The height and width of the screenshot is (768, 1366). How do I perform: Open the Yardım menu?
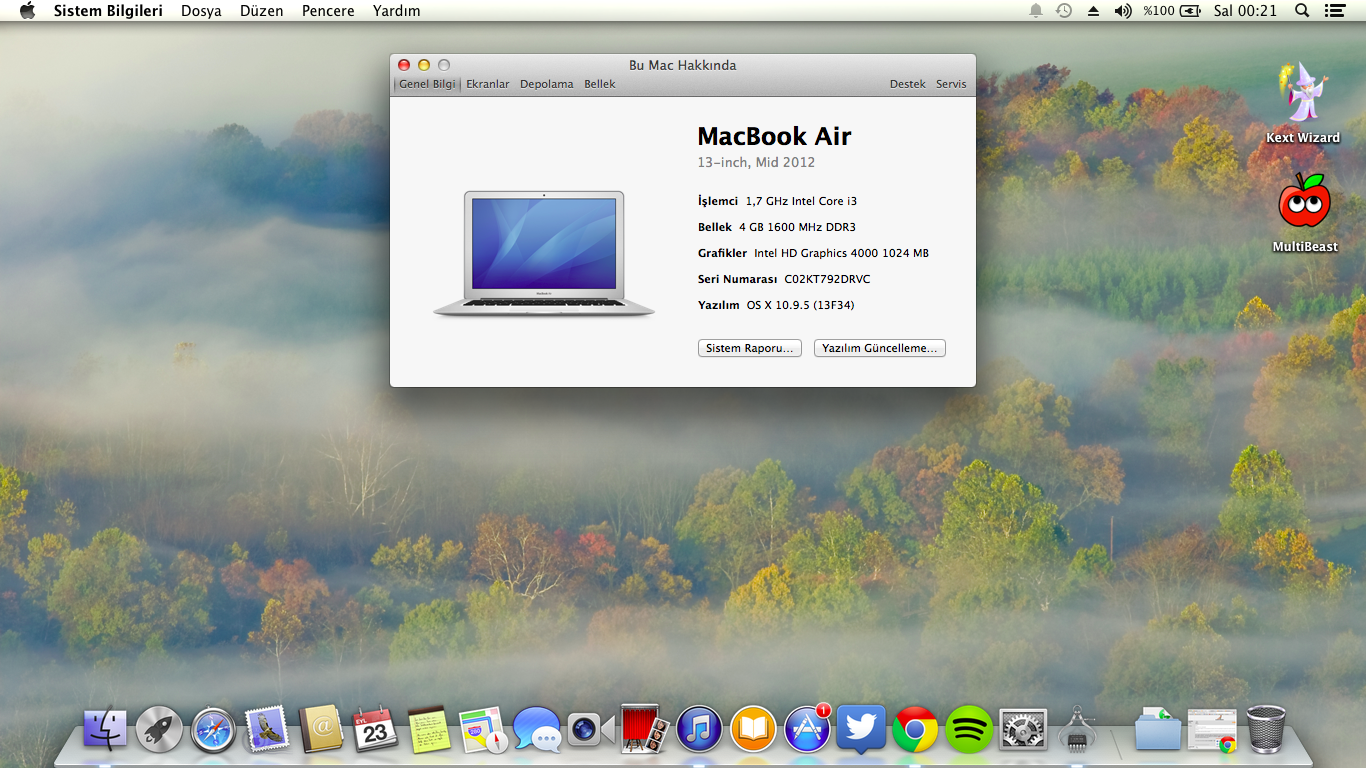tap(396, 11)
